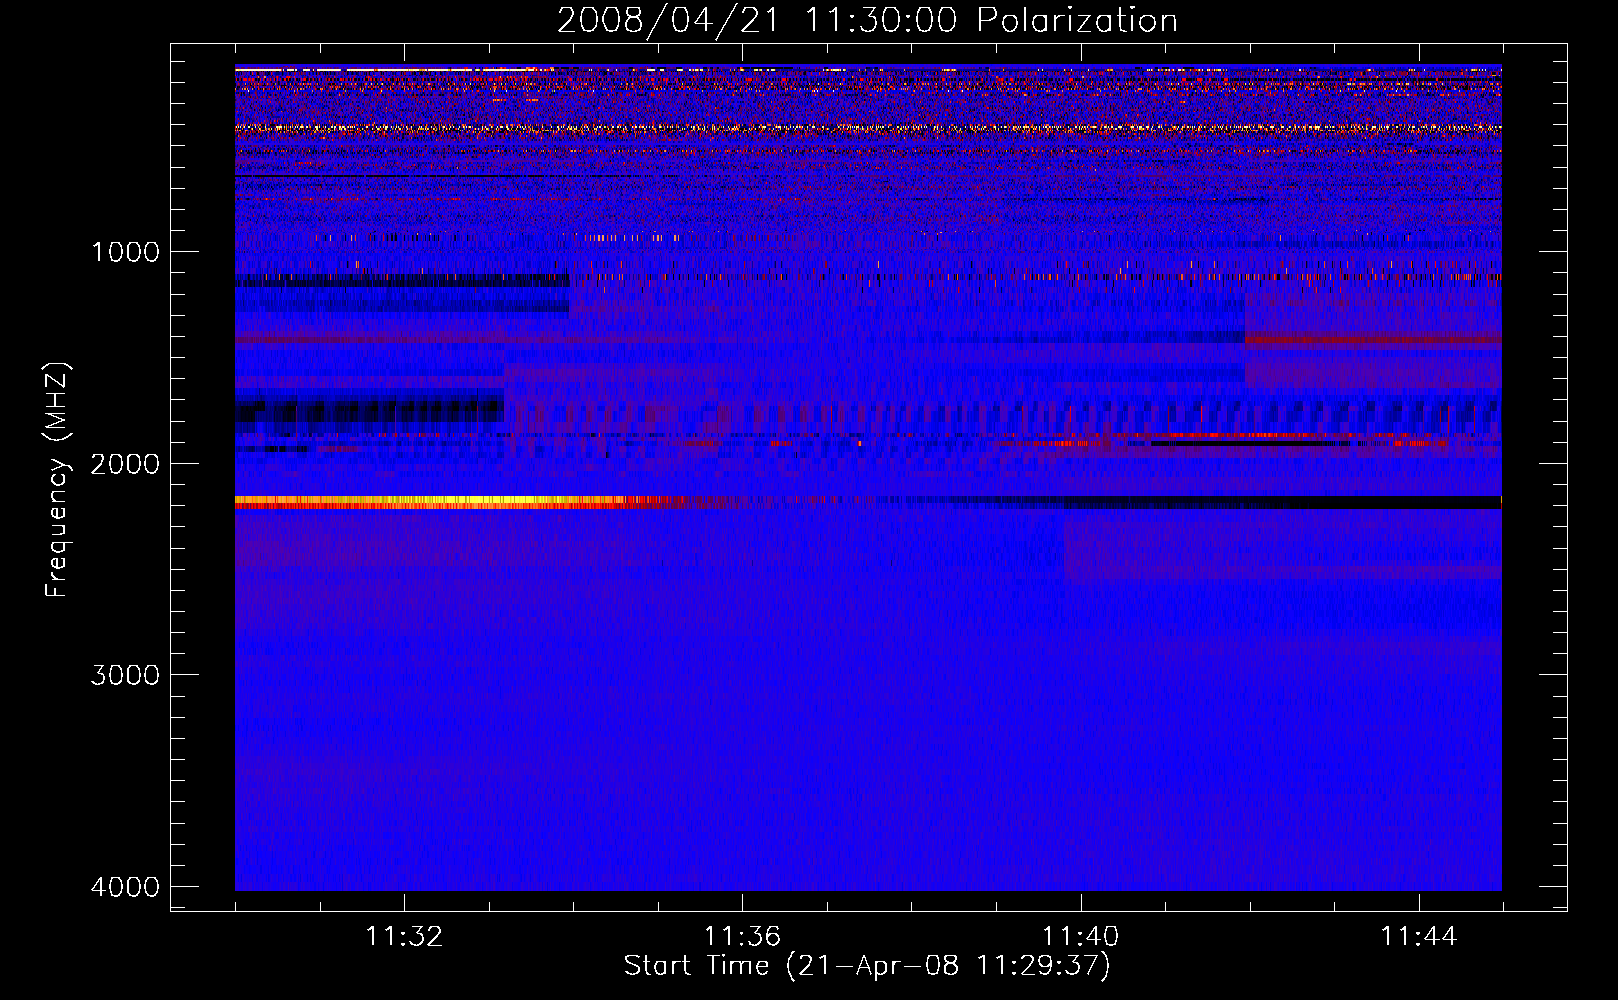Click the 11:44 time tick label

pos(1419,936)
